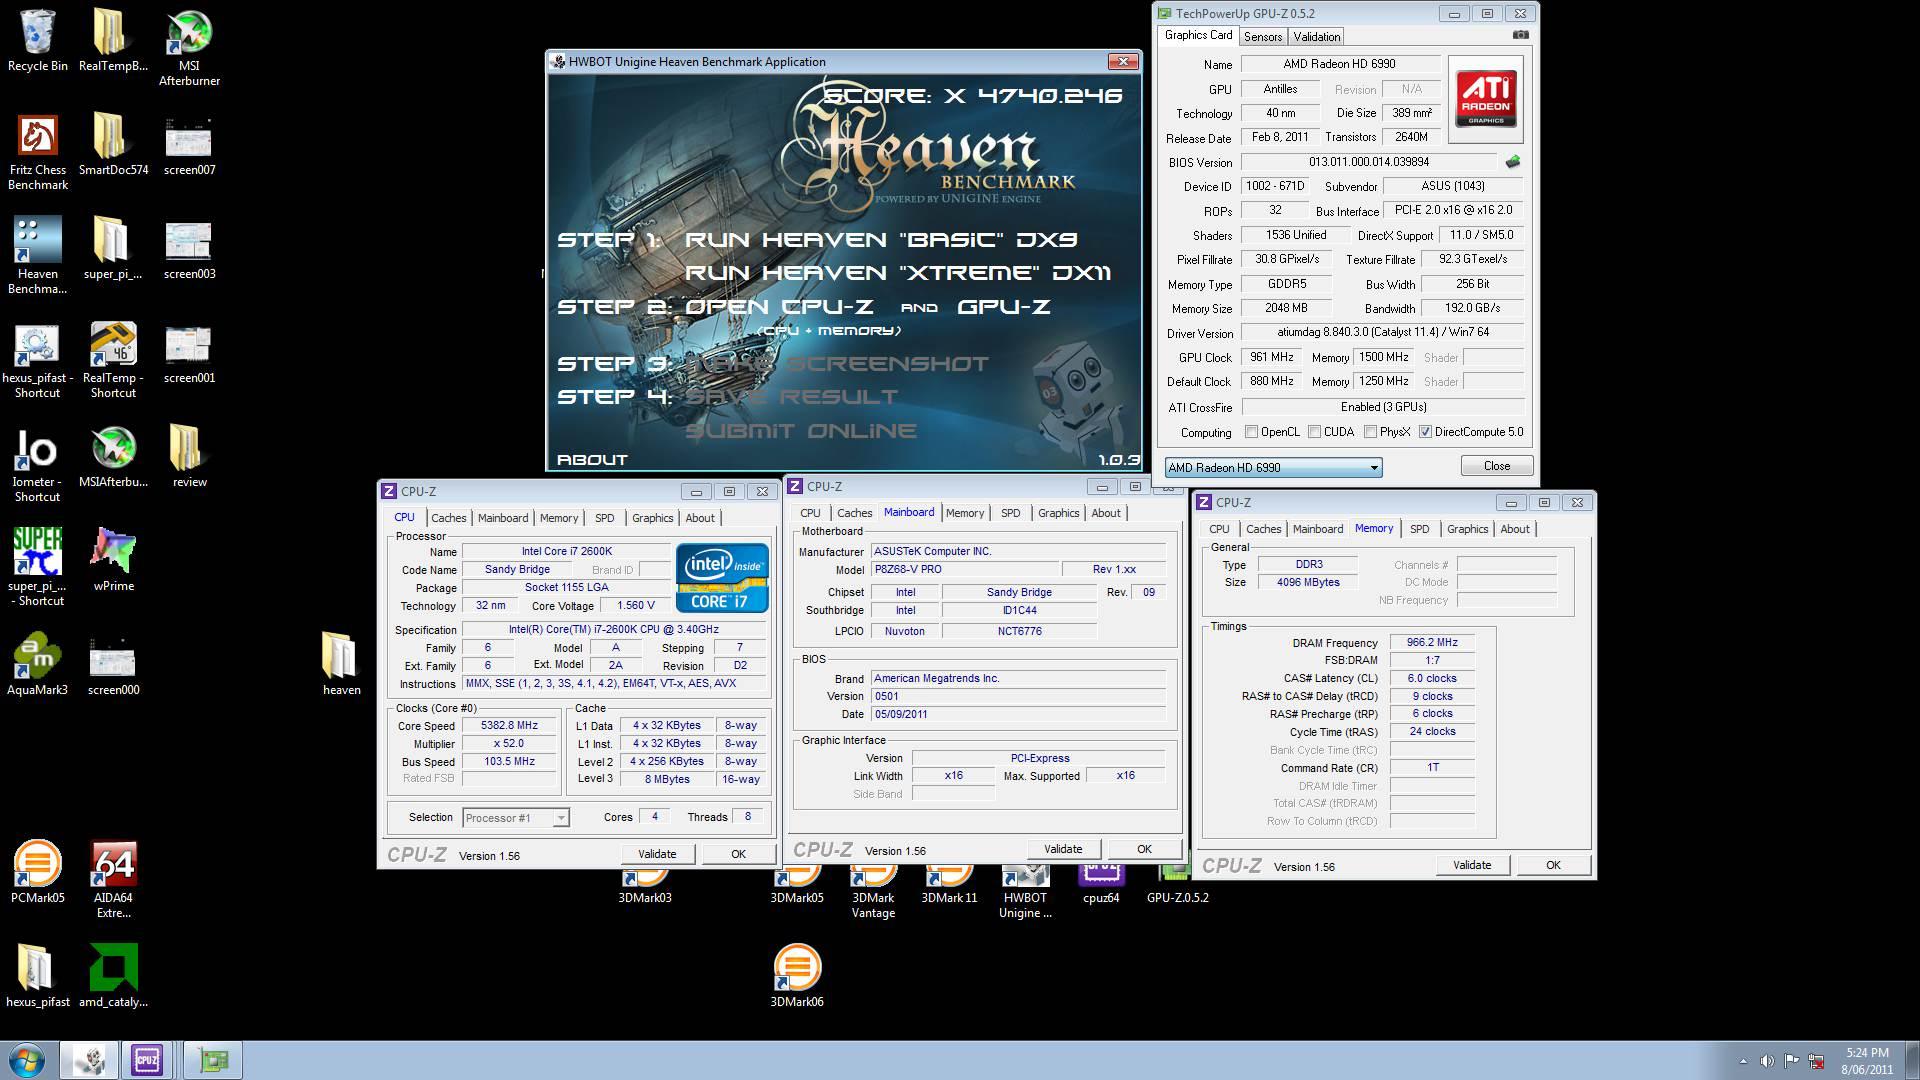Switch to the Sensors tab in GPU-Z

coord(1262,37)
